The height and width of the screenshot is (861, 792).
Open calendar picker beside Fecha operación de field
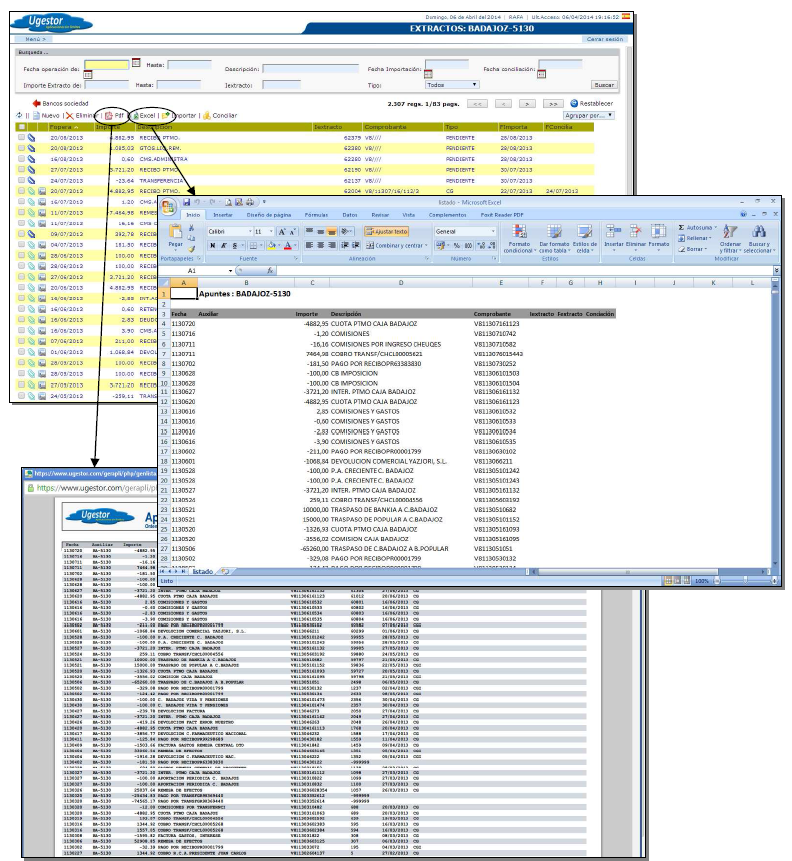pos(136,63)
